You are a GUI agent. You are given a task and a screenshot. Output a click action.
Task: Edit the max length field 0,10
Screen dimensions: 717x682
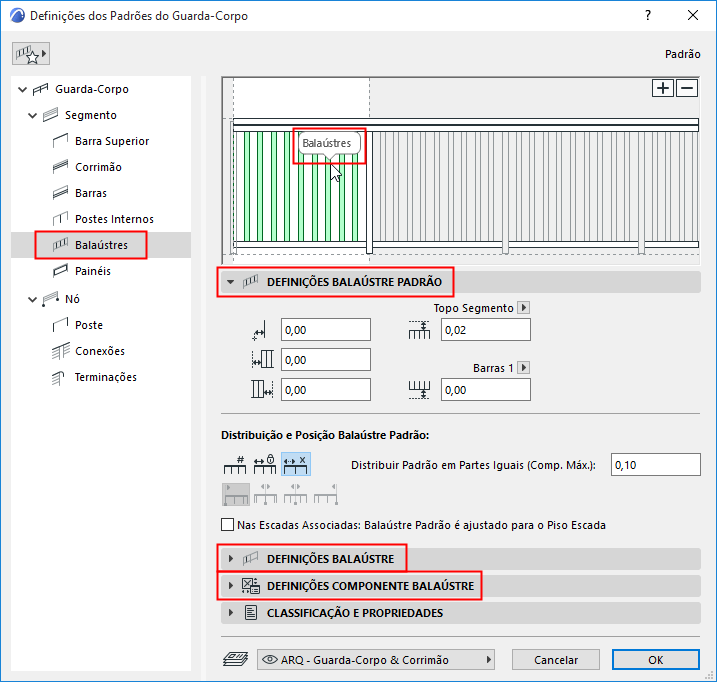coord(655,465)
